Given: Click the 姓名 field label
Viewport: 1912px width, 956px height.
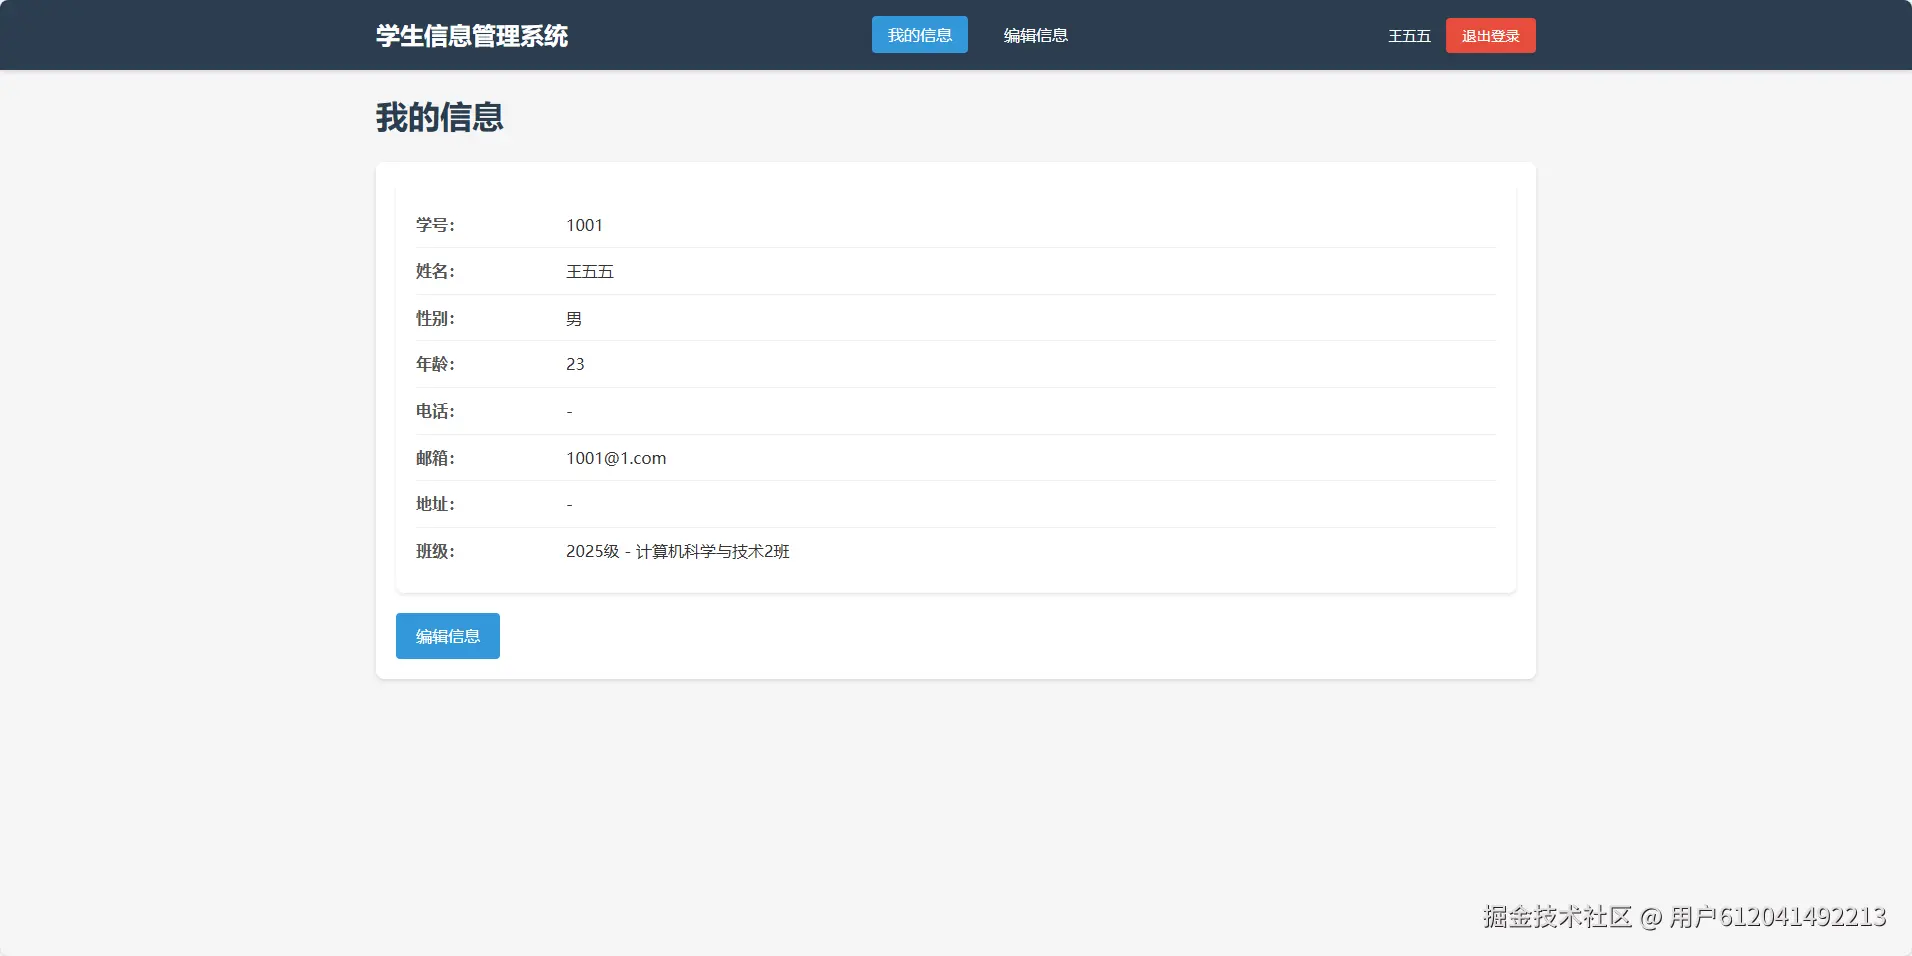Looking at the screenshot, I should click(x=435, y=271).
